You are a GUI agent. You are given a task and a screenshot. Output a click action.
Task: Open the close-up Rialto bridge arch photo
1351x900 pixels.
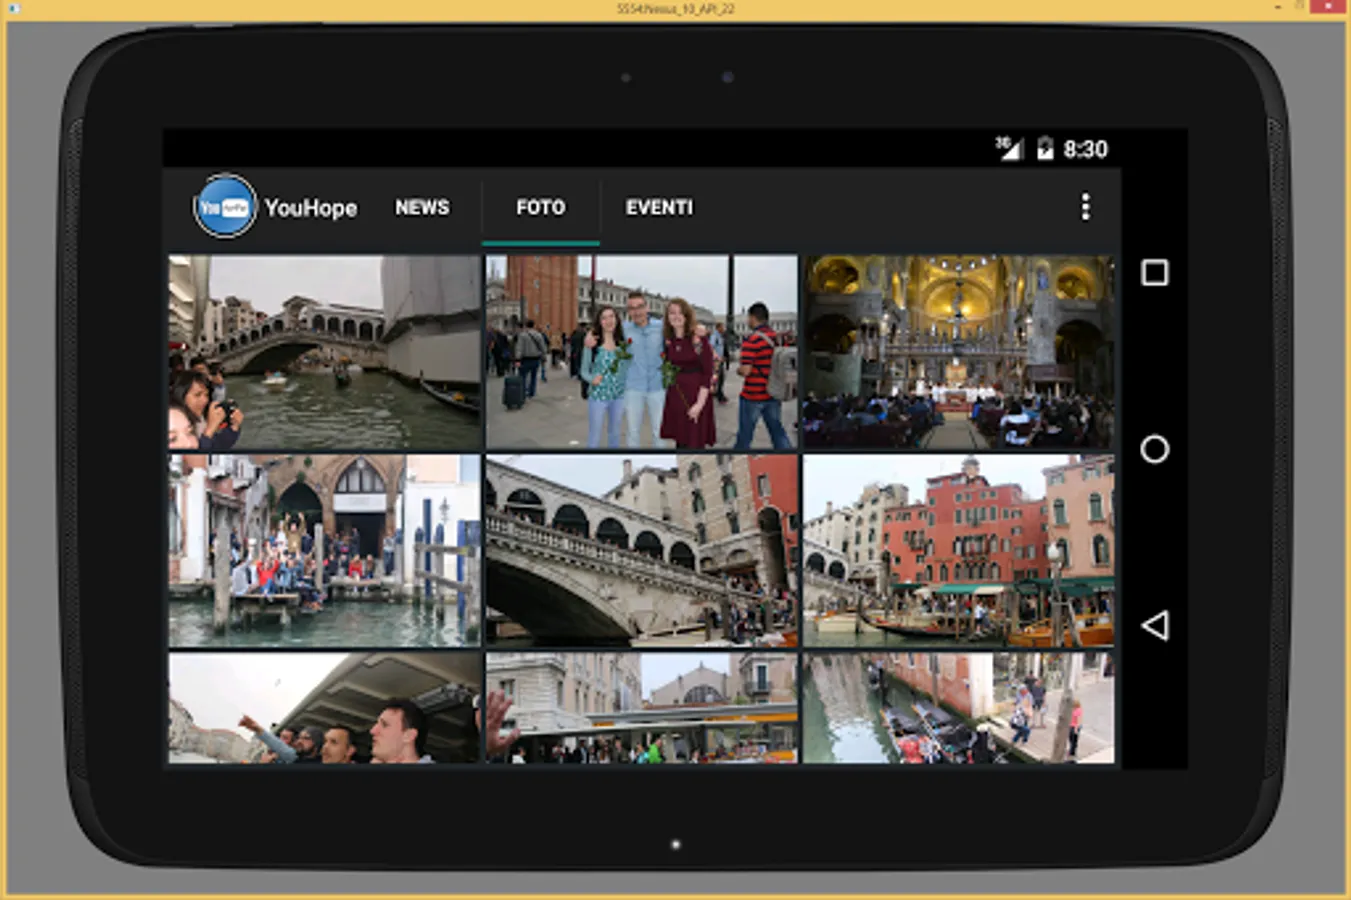642,551
